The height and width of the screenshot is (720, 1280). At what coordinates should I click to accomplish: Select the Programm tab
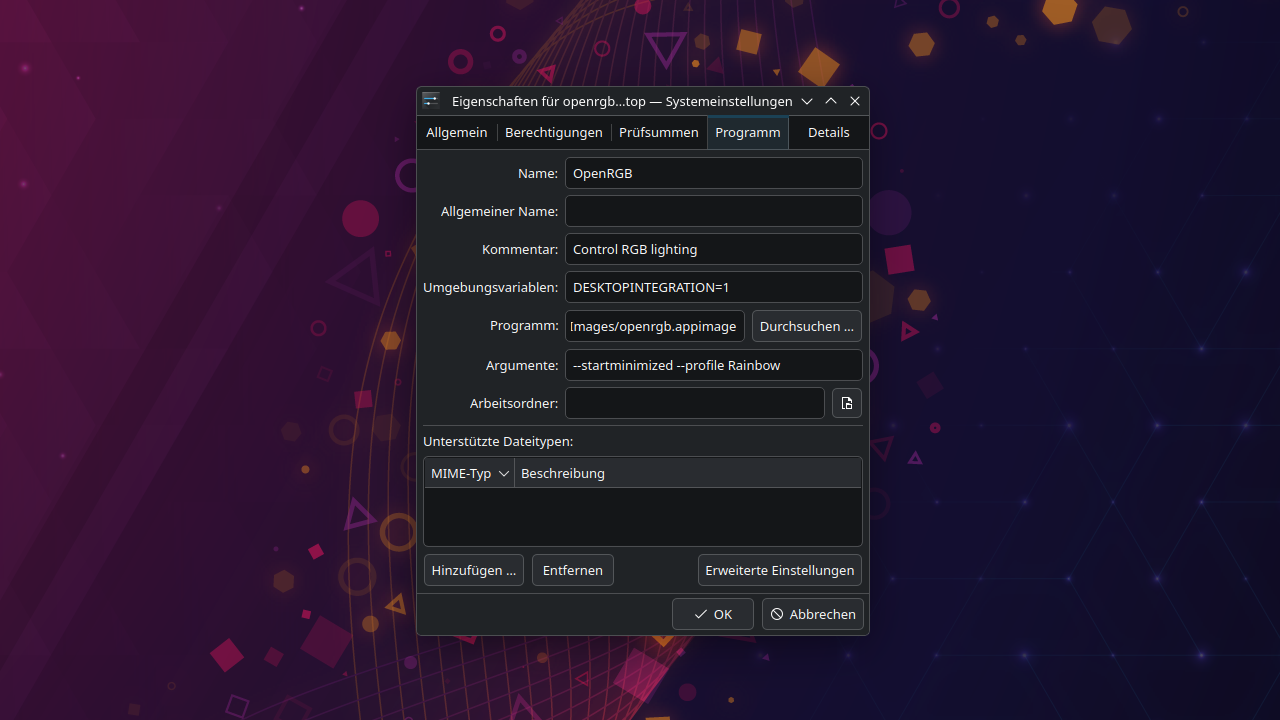coord(747,133)
